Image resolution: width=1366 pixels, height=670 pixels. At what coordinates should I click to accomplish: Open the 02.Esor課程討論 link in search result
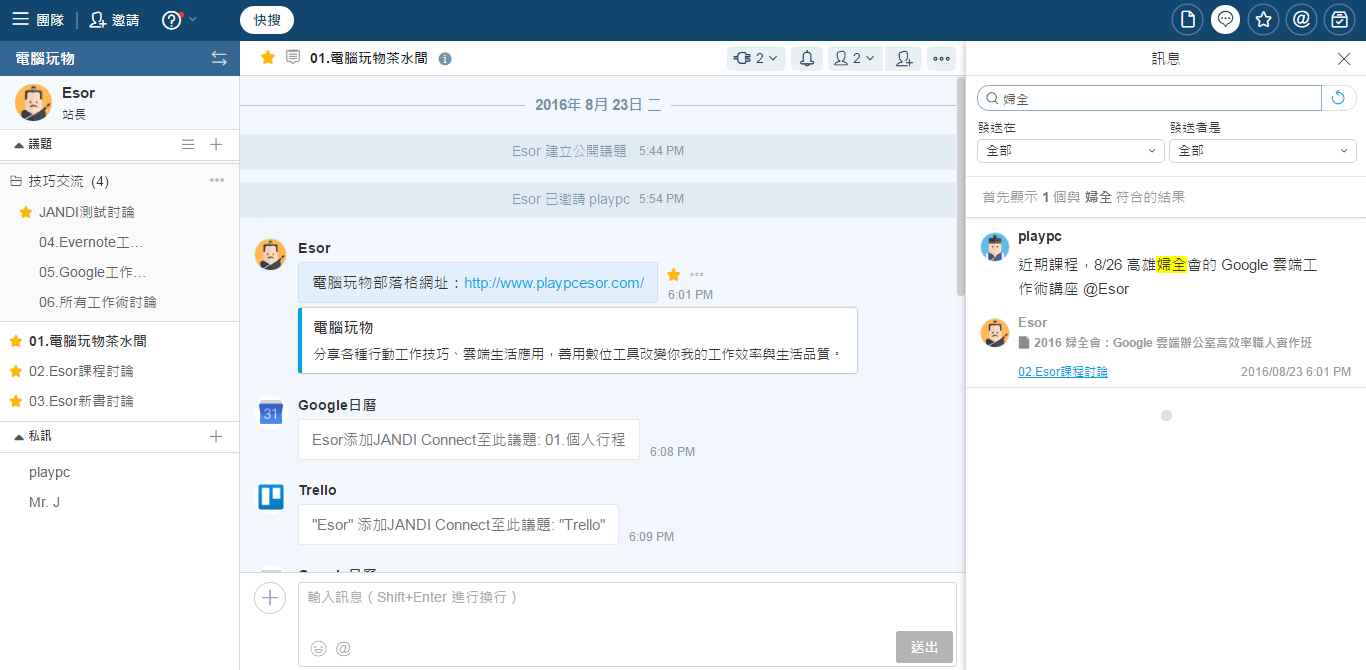[1063, 372]
